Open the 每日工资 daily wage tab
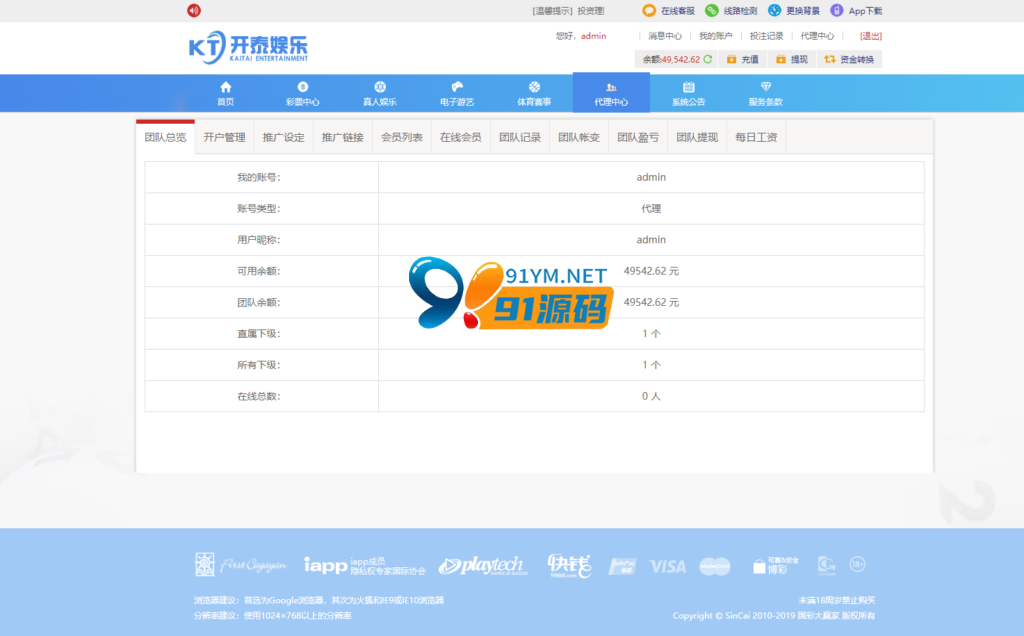Screen dimensions: 1024x636 [756, 138]
